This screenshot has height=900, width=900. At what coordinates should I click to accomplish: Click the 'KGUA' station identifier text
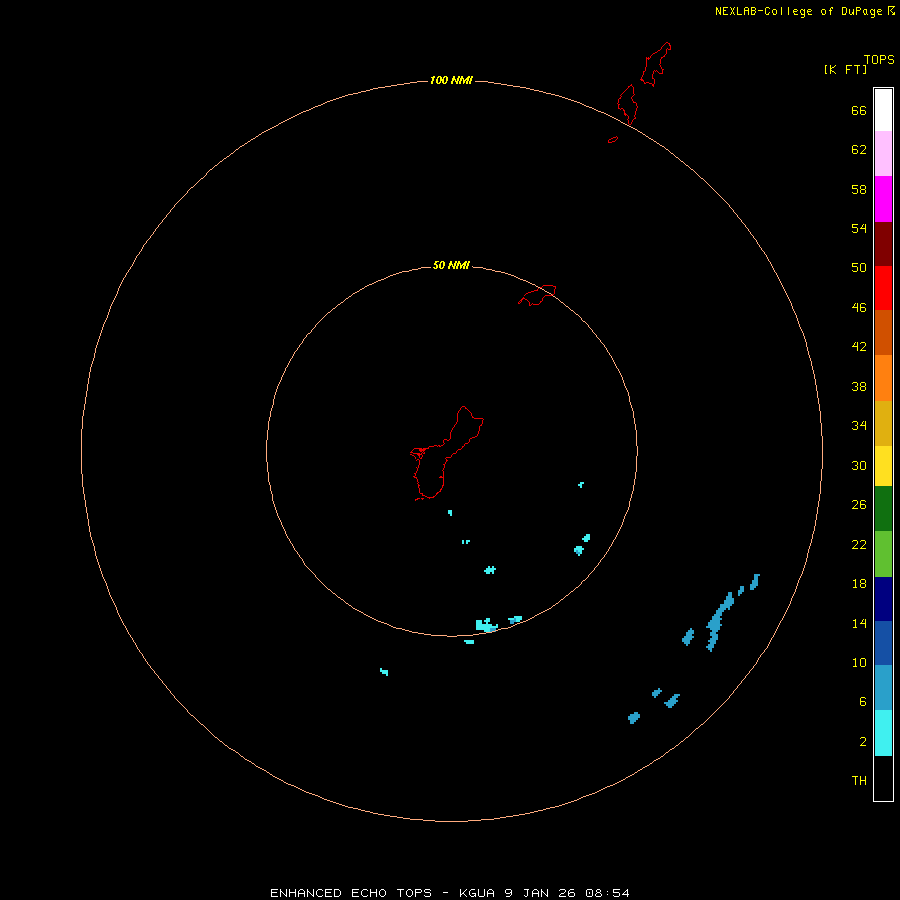coord(477,893)
